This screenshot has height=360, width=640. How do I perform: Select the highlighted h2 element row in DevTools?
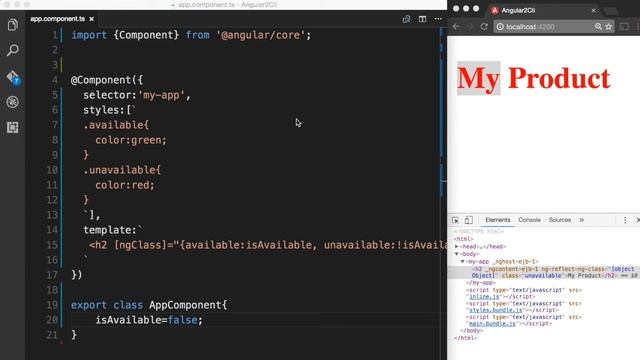point(544,272)
